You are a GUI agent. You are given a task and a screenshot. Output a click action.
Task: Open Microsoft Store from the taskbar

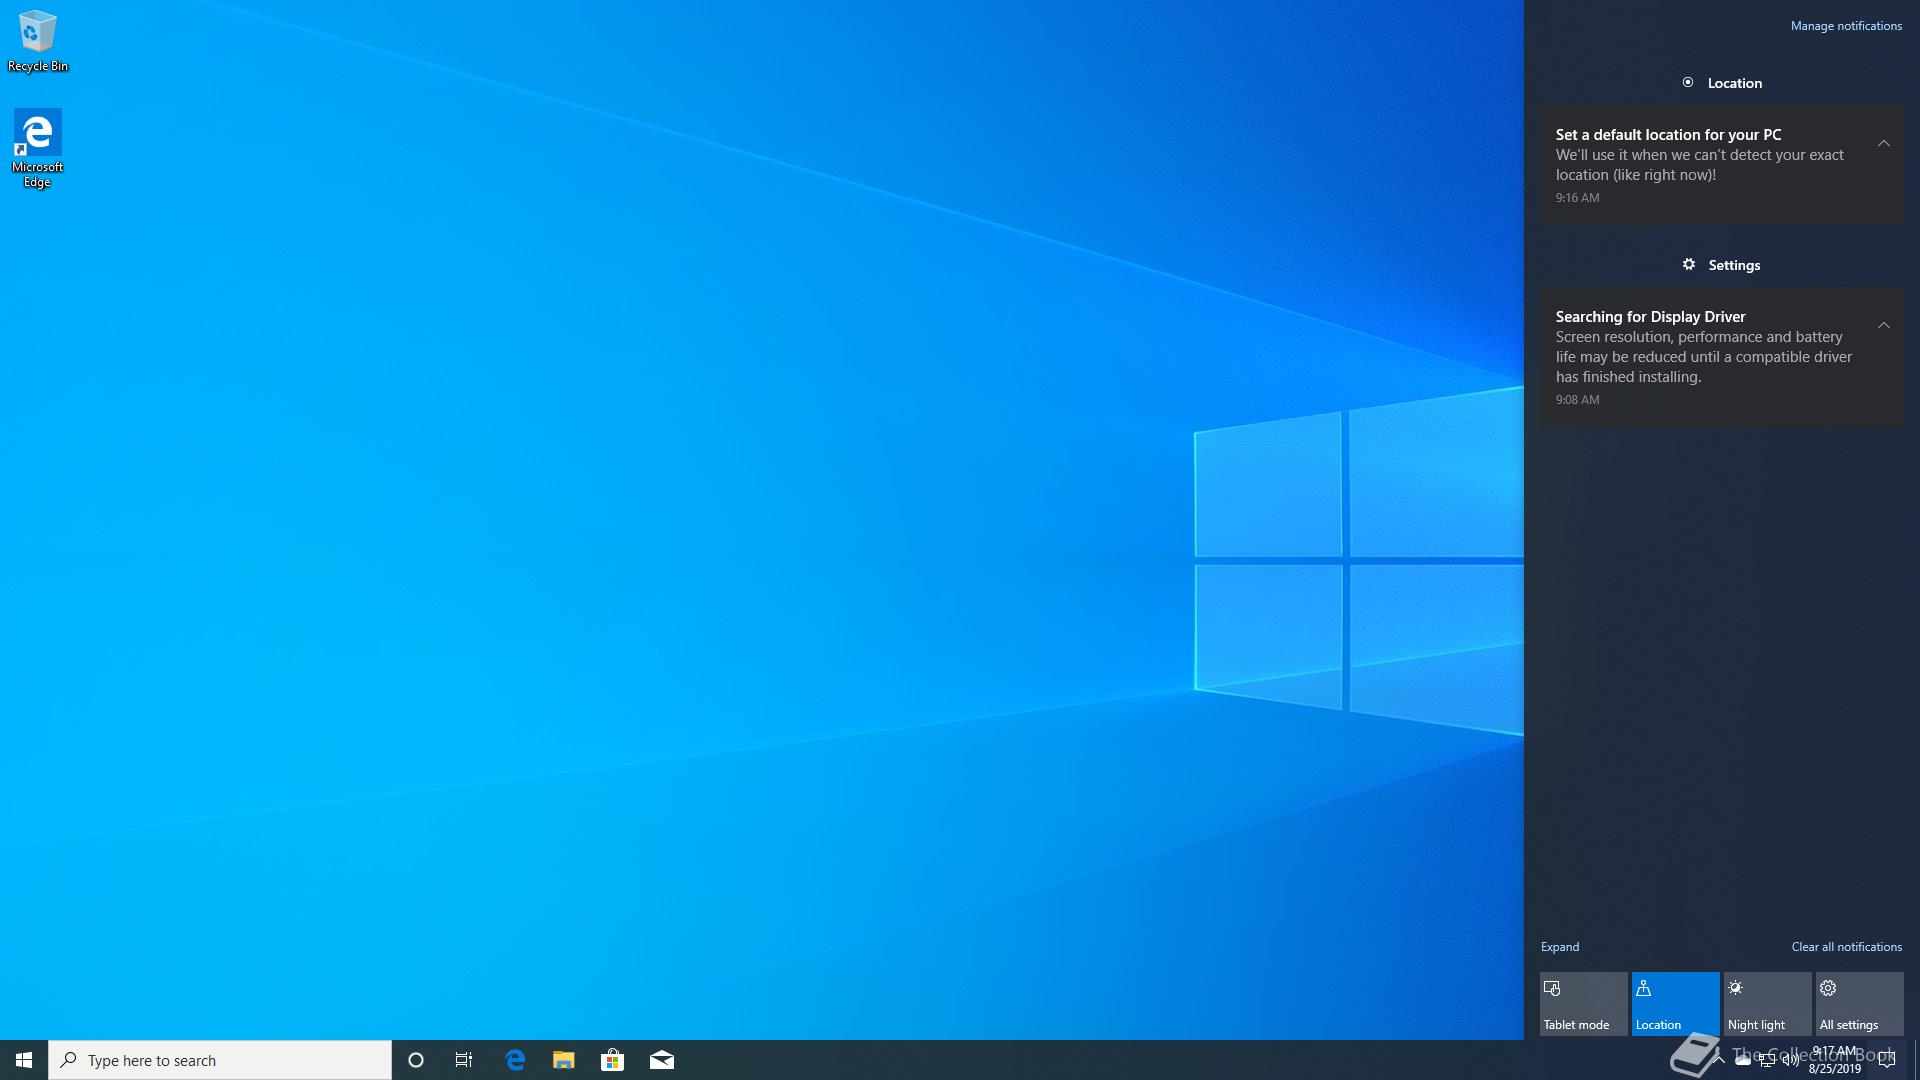click(612, 1060)
